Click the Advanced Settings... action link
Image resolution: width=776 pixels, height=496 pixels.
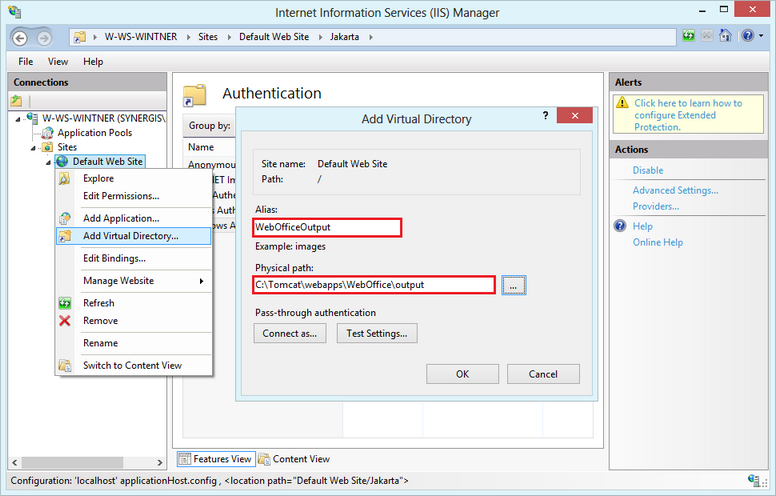click(x=676, y=190)
